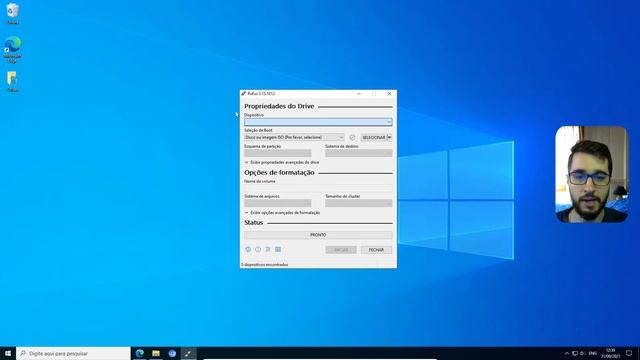Open Rufus language settings globe icon
This screenshot has width=640, height=360.
248,249
